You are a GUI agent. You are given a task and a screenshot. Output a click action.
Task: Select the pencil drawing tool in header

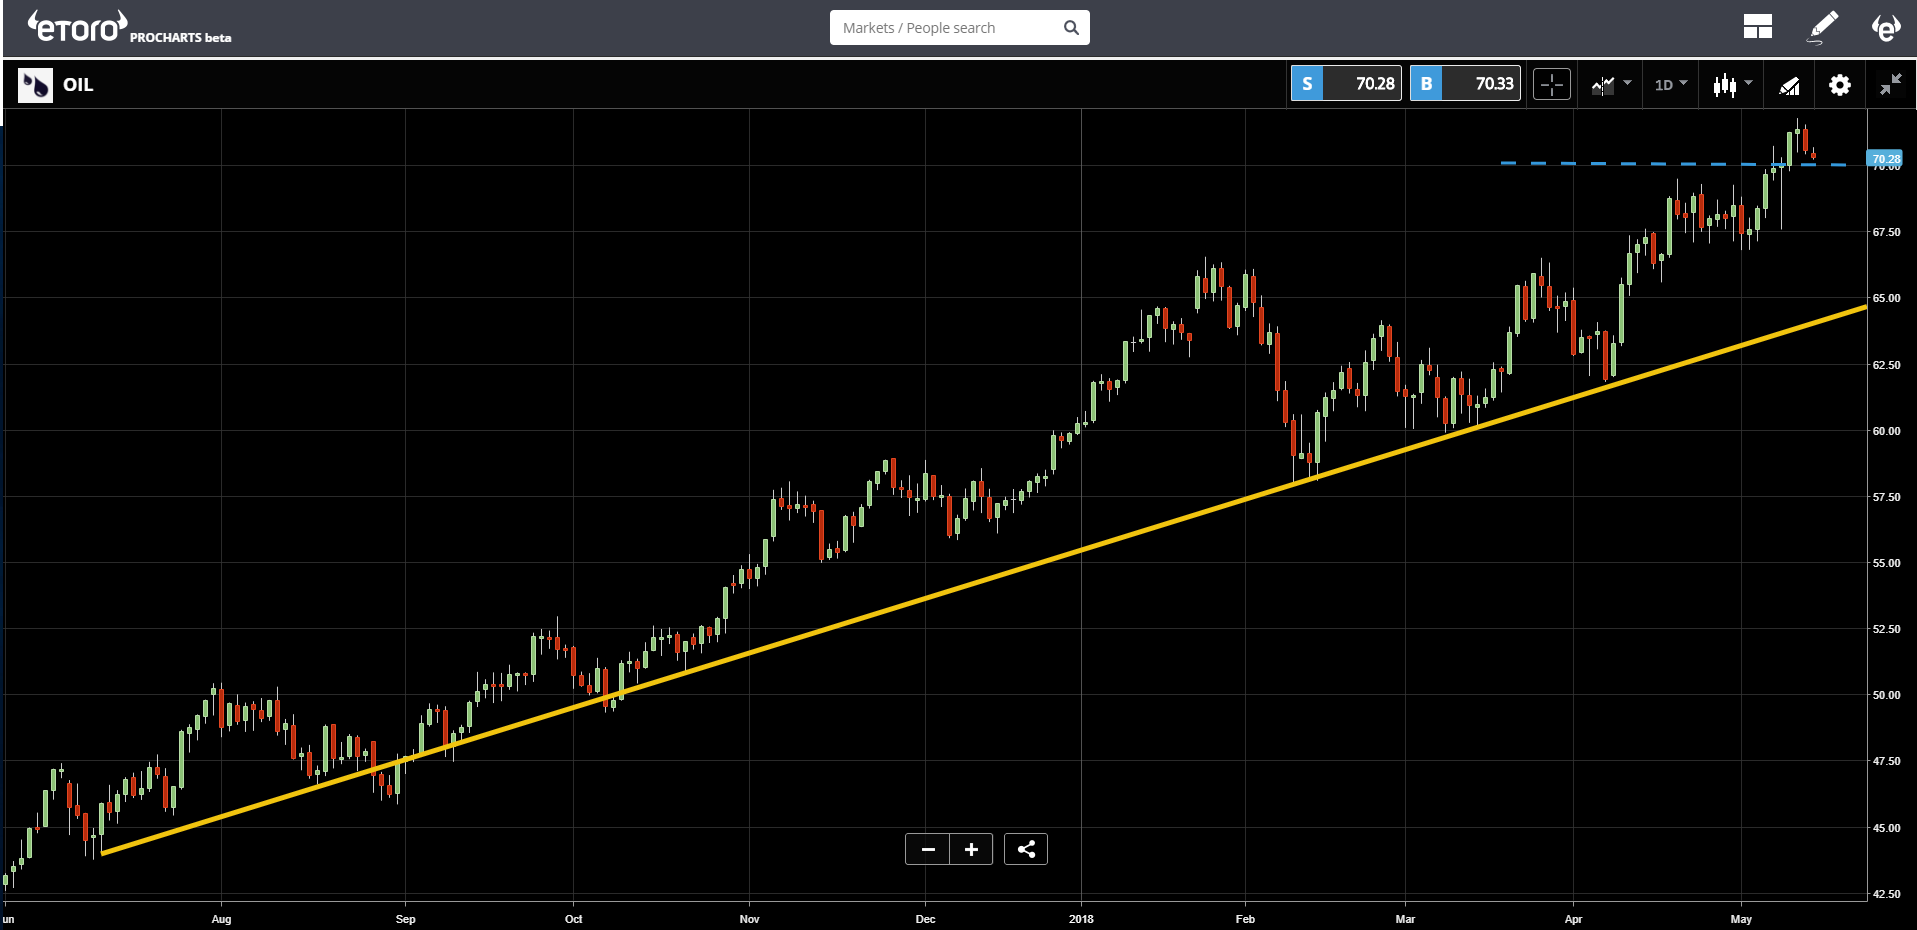(x=1823, y=27)
